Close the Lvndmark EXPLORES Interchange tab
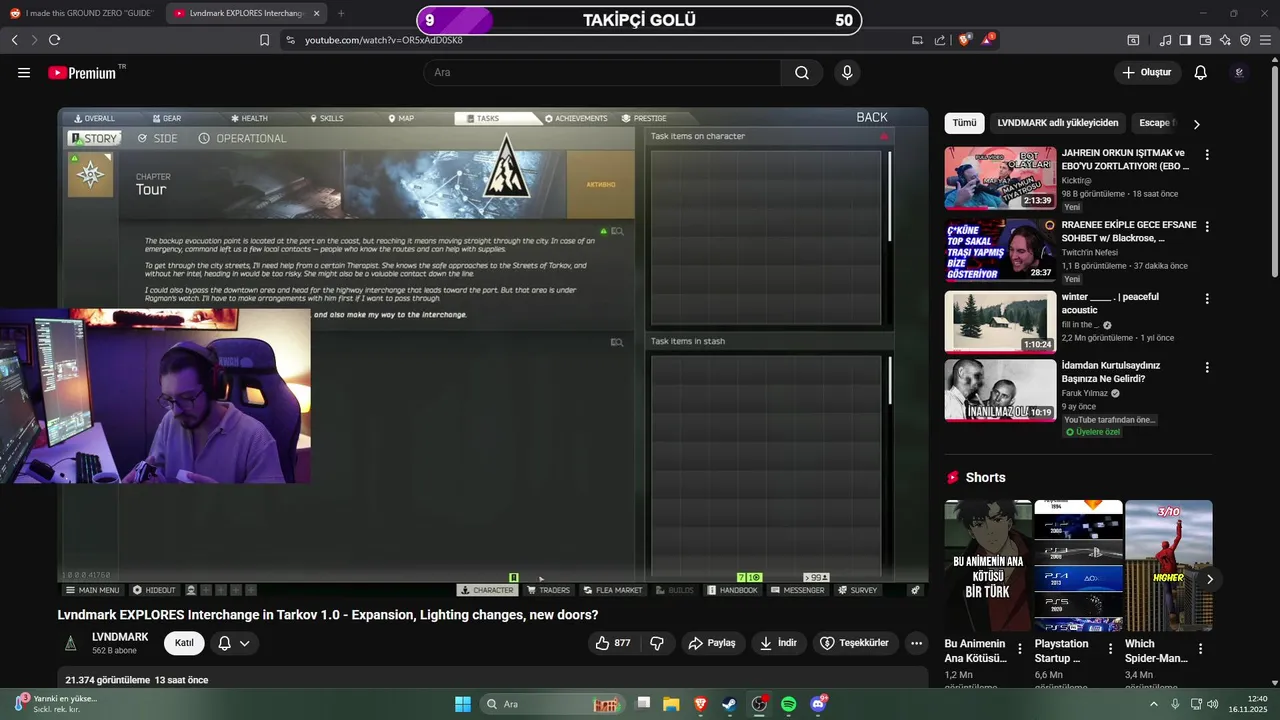 point(317,14)
